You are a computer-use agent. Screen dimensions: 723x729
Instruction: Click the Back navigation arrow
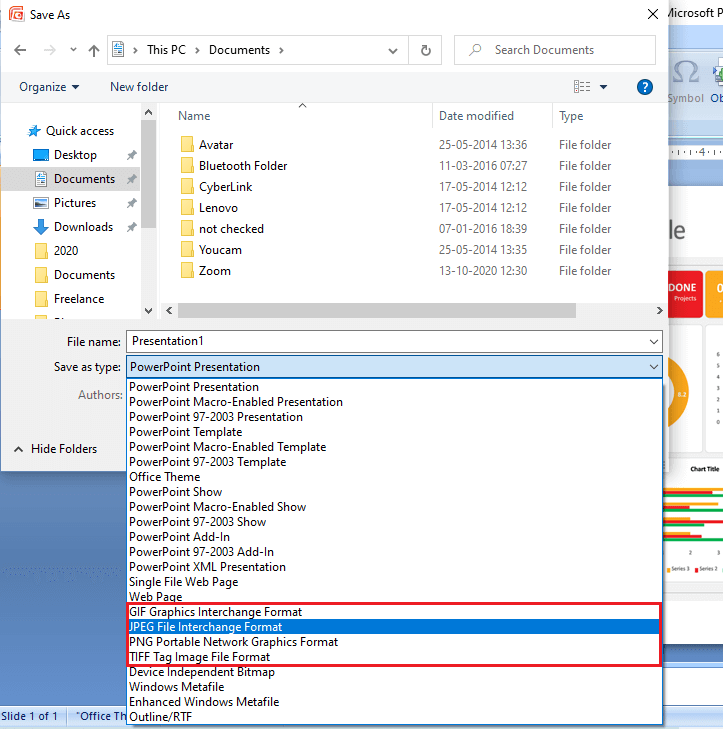pyautogui.click(x=20, y=50)
